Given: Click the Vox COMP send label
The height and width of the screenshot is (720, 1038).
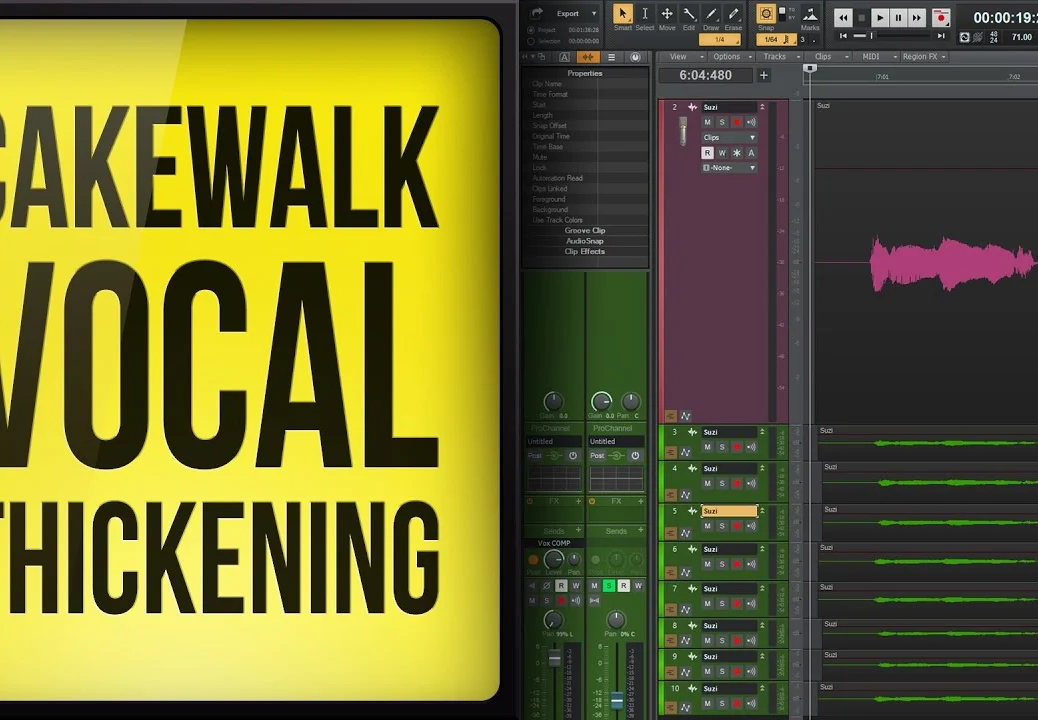Looking at the screenshot, I should pyautogui.click(x=554, y=543).
